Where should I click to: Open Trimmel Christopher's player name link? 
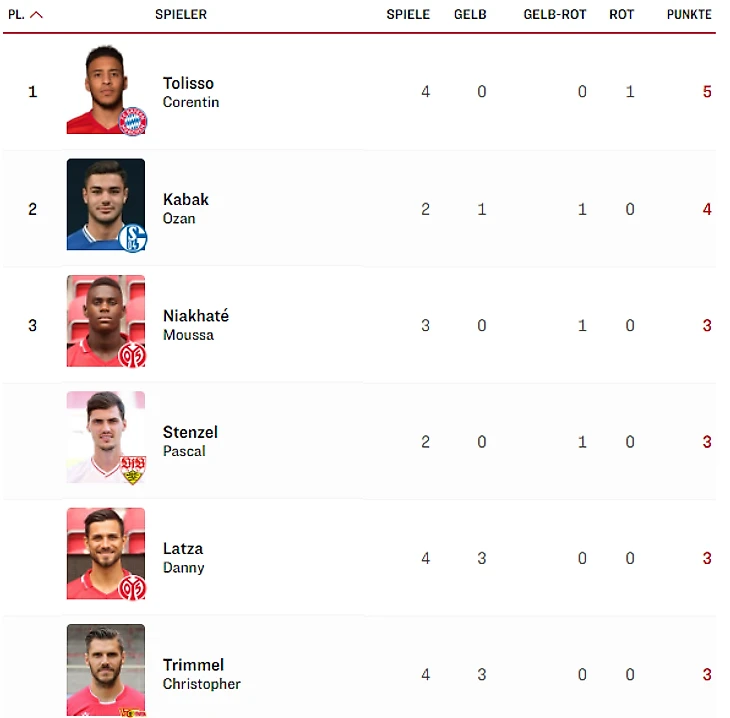[202, 674]
